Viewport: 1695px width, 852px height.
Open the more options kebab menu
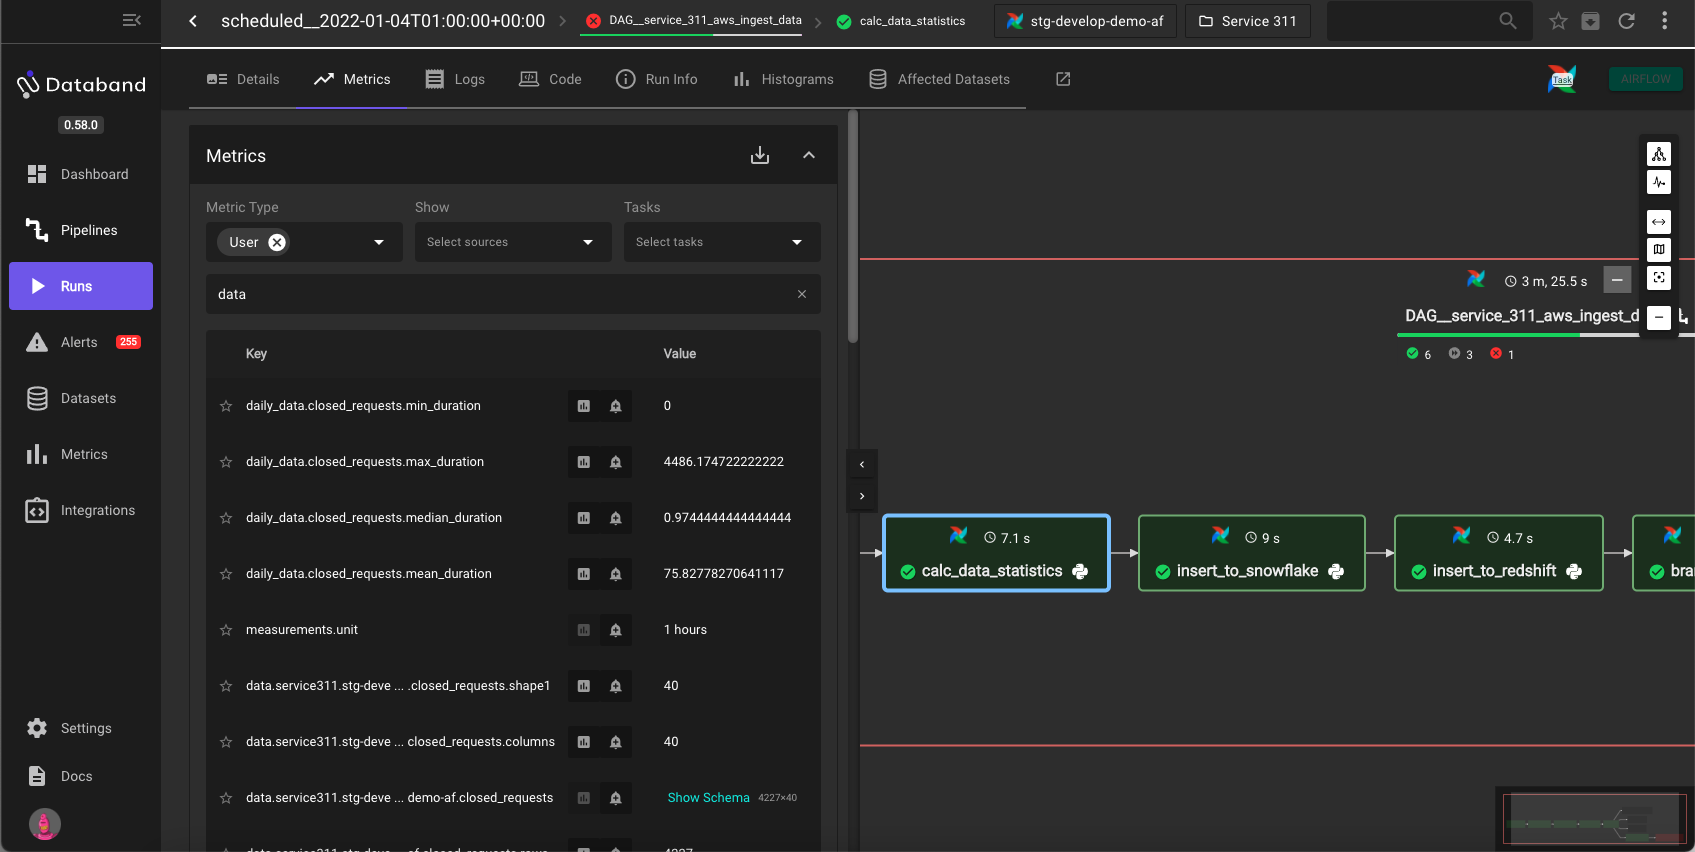pyautogui.click(x=1664, y=21)
